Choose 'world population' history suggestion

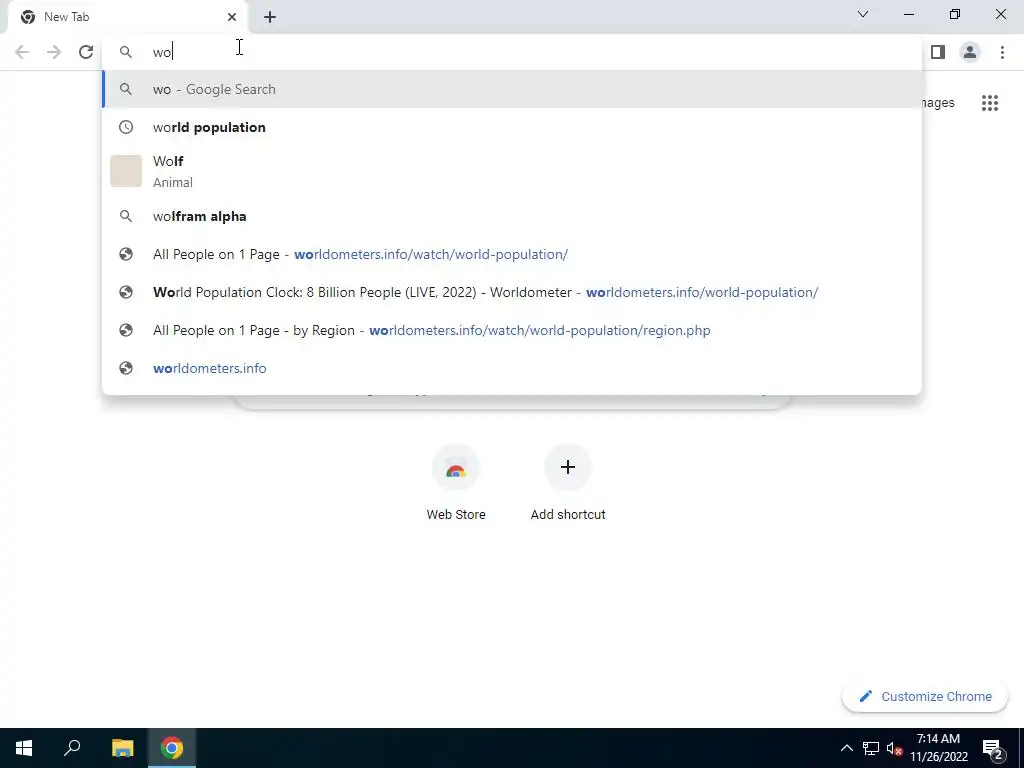(x=512, y=127)
